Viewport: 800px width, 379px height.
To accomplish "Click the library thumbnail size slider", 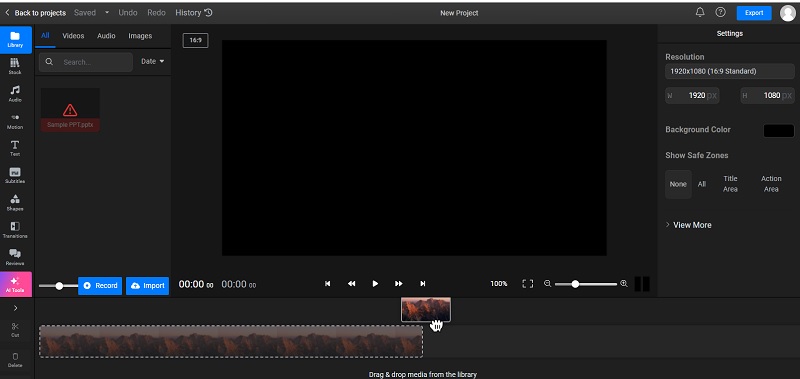I will point(58,286).
